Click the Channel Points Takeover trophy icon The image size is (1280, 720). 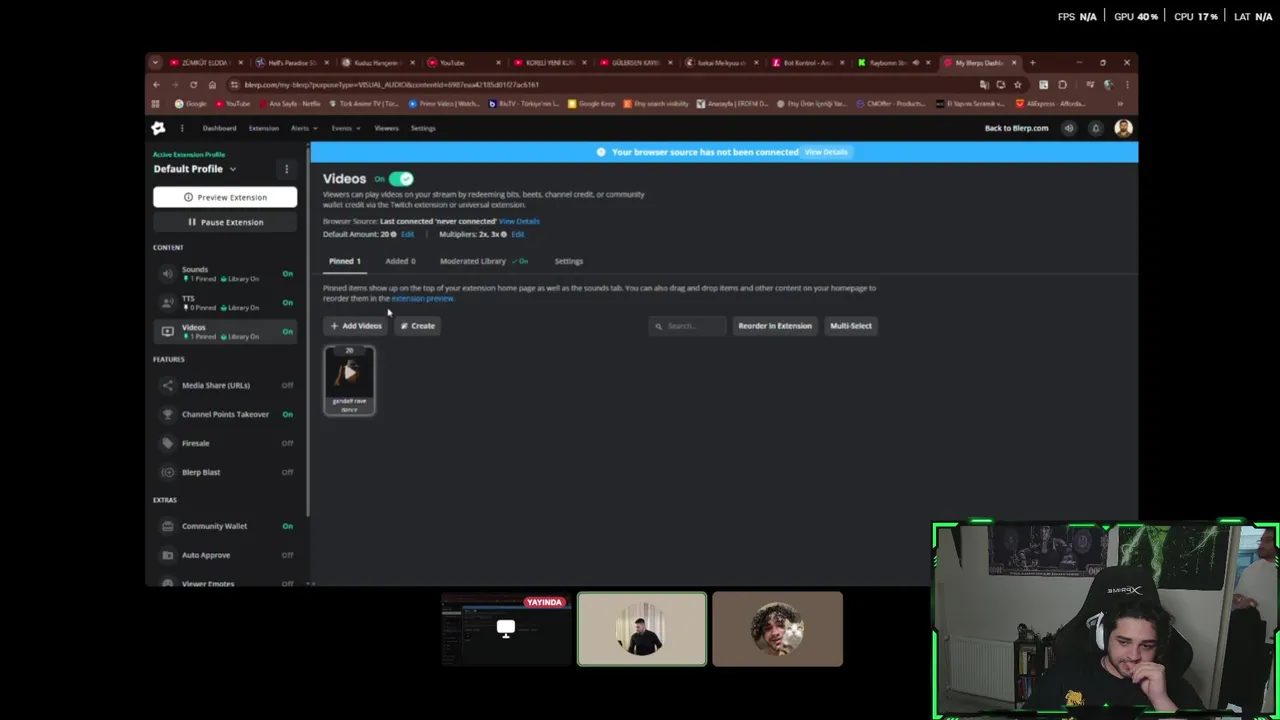[x=167, y=414]
